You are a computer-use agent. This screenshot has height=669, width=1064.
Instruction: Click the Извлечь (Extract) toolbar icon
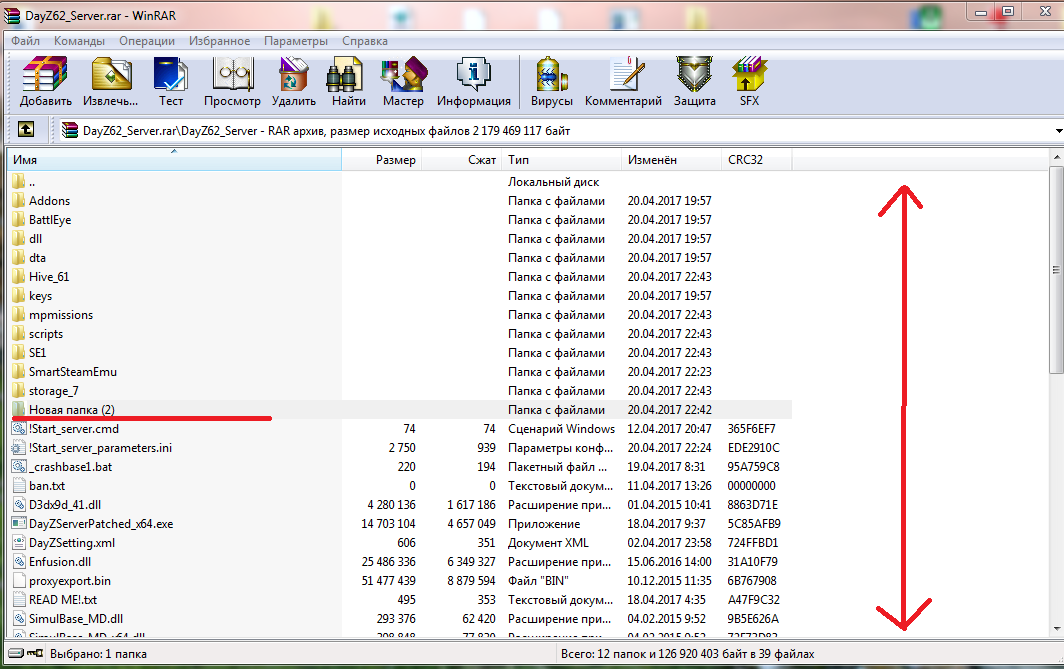point(111,81)
